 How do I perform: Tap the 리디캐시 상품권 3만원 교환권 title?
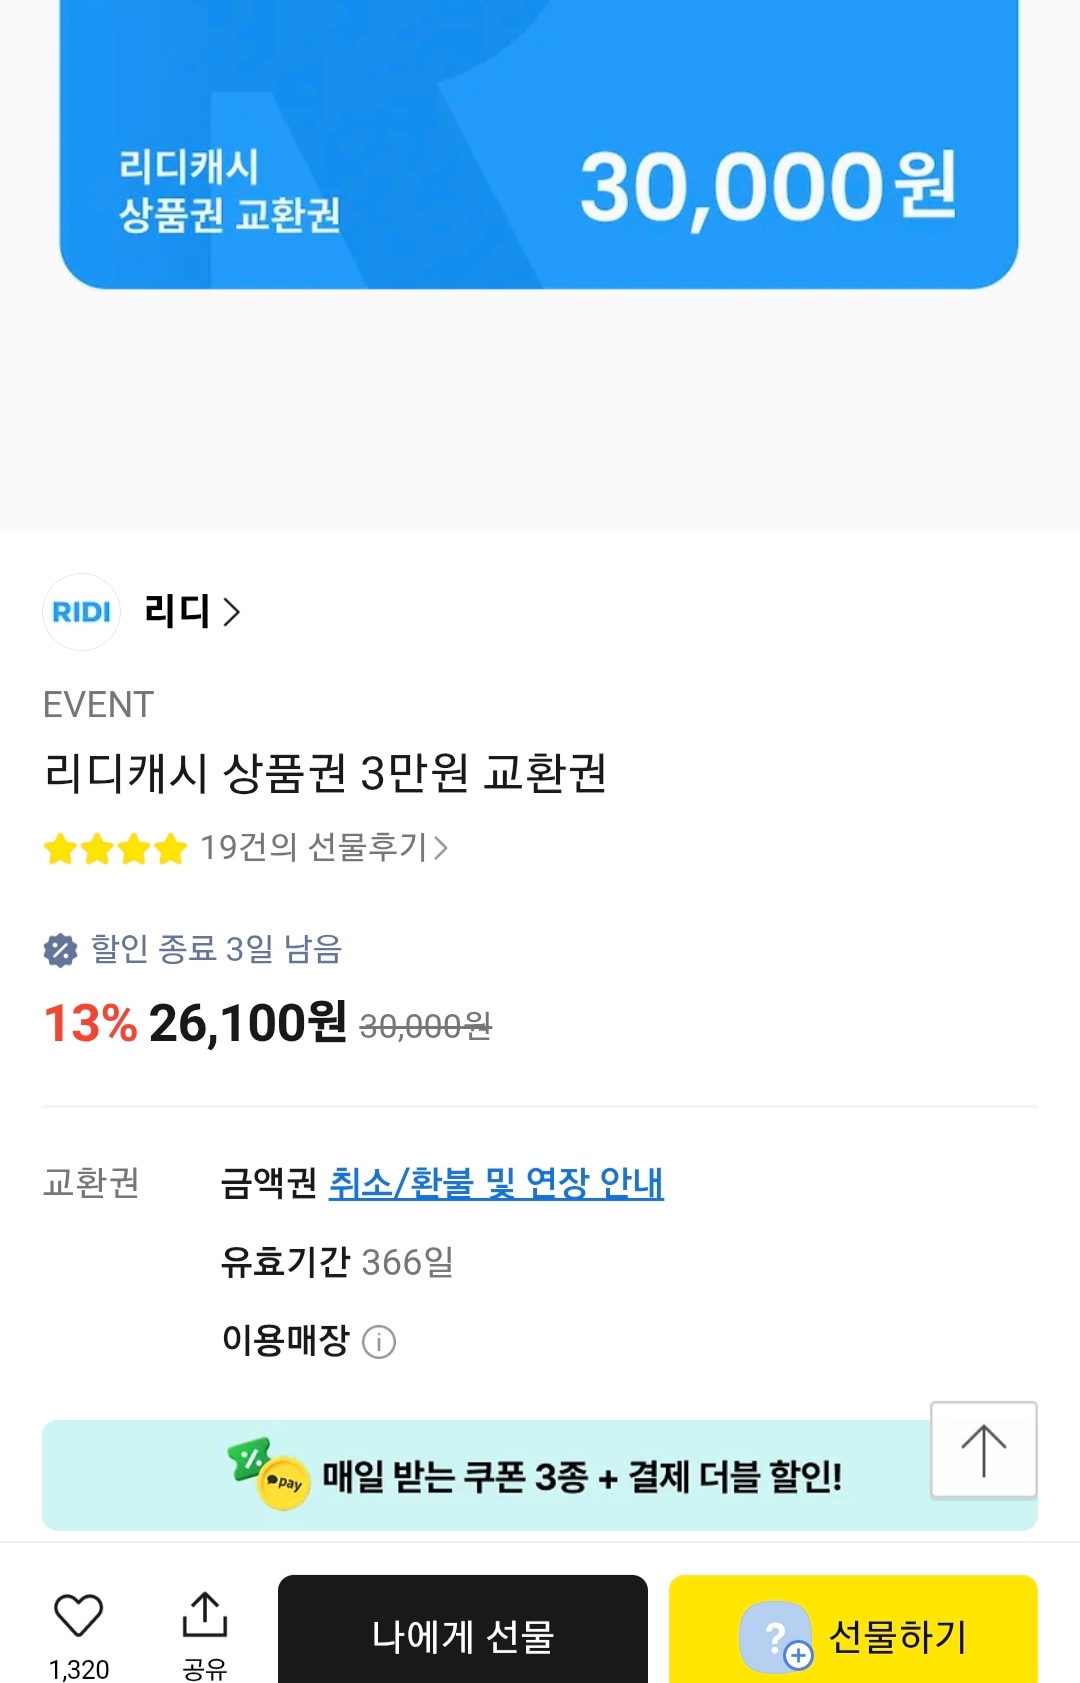tap(326, 773)
